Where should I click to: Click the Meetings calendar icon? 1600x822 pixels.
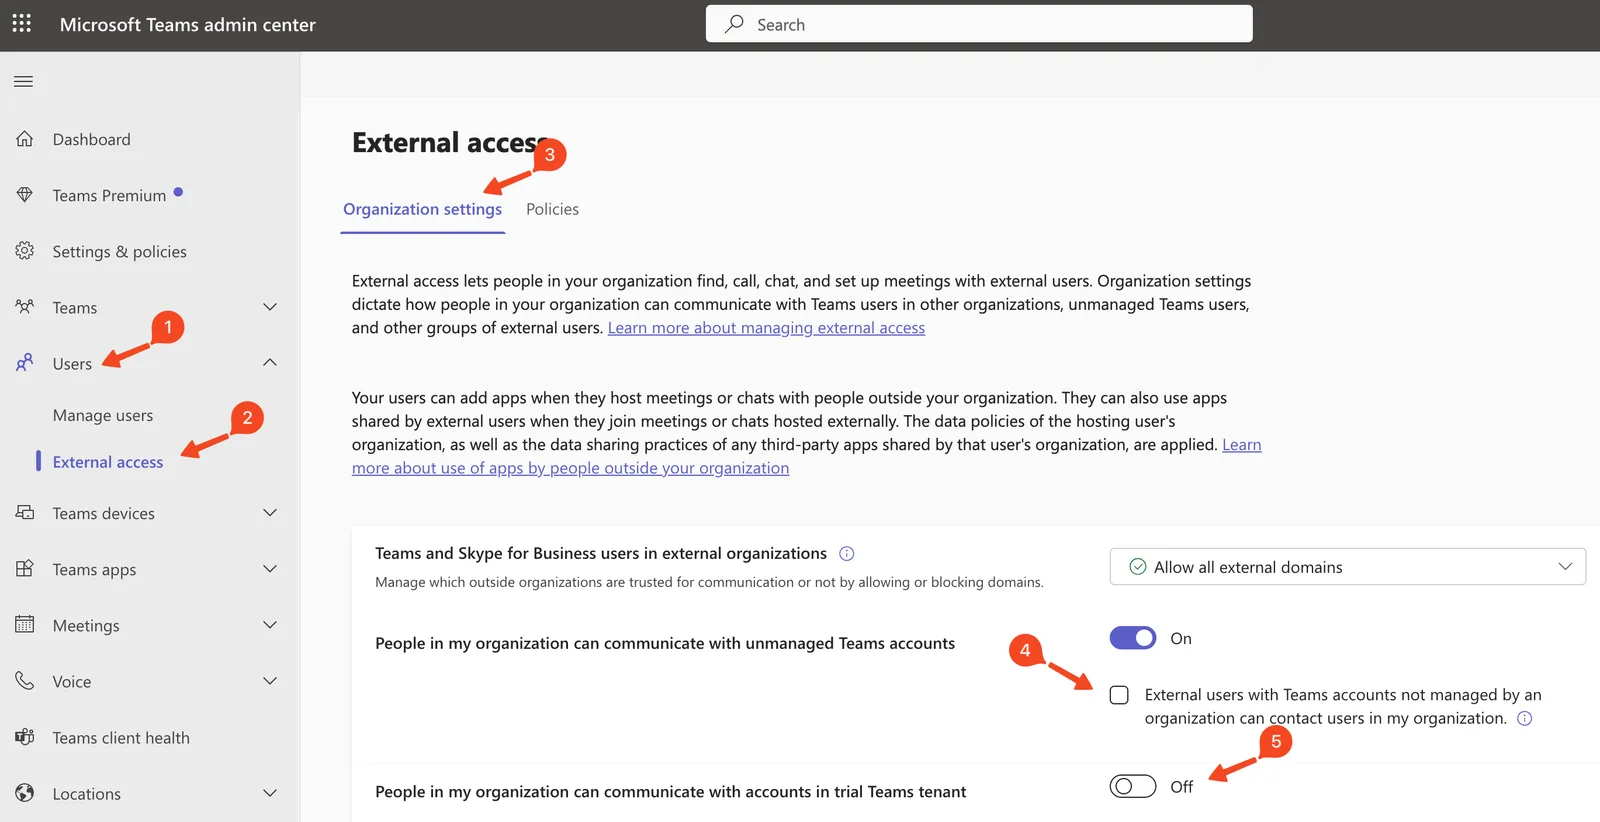point(25,625)
